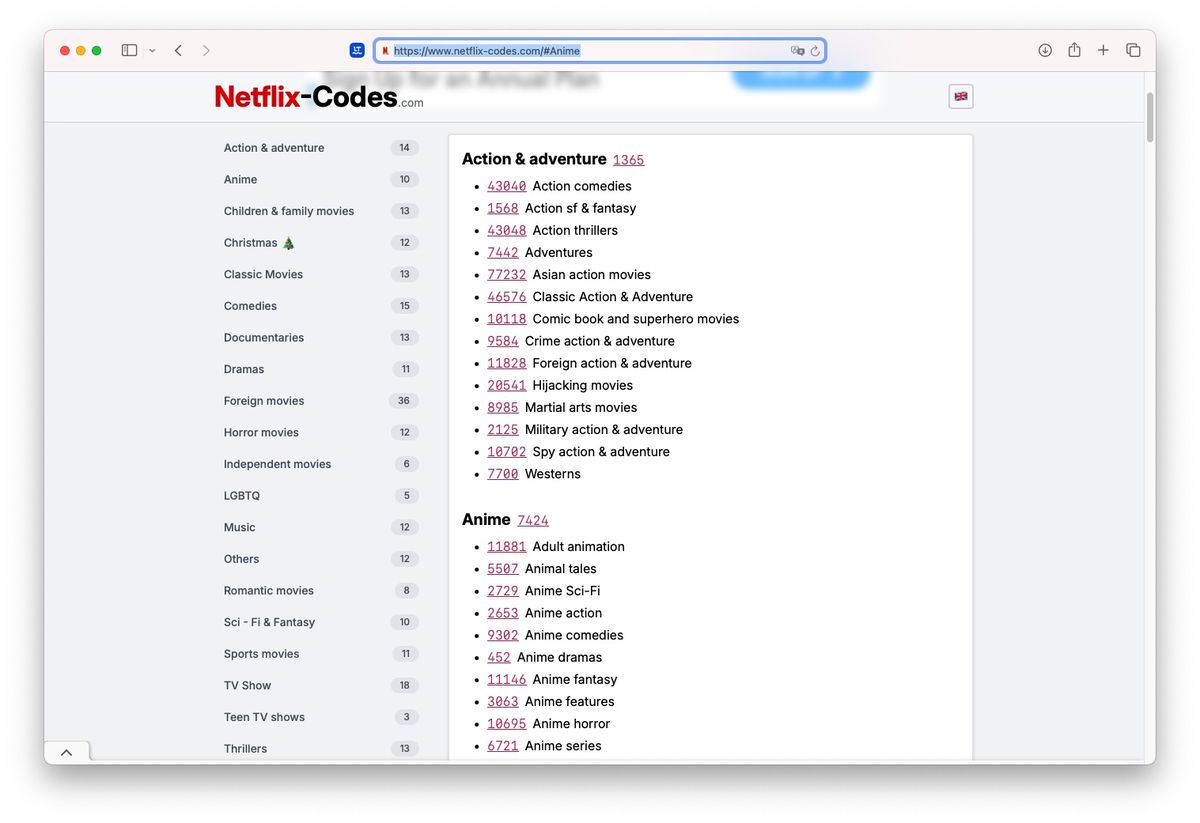Open the LanguageTool extension icon
Image resolution: width=1200 pixels, height=823 pixels.
coord(357,49)
